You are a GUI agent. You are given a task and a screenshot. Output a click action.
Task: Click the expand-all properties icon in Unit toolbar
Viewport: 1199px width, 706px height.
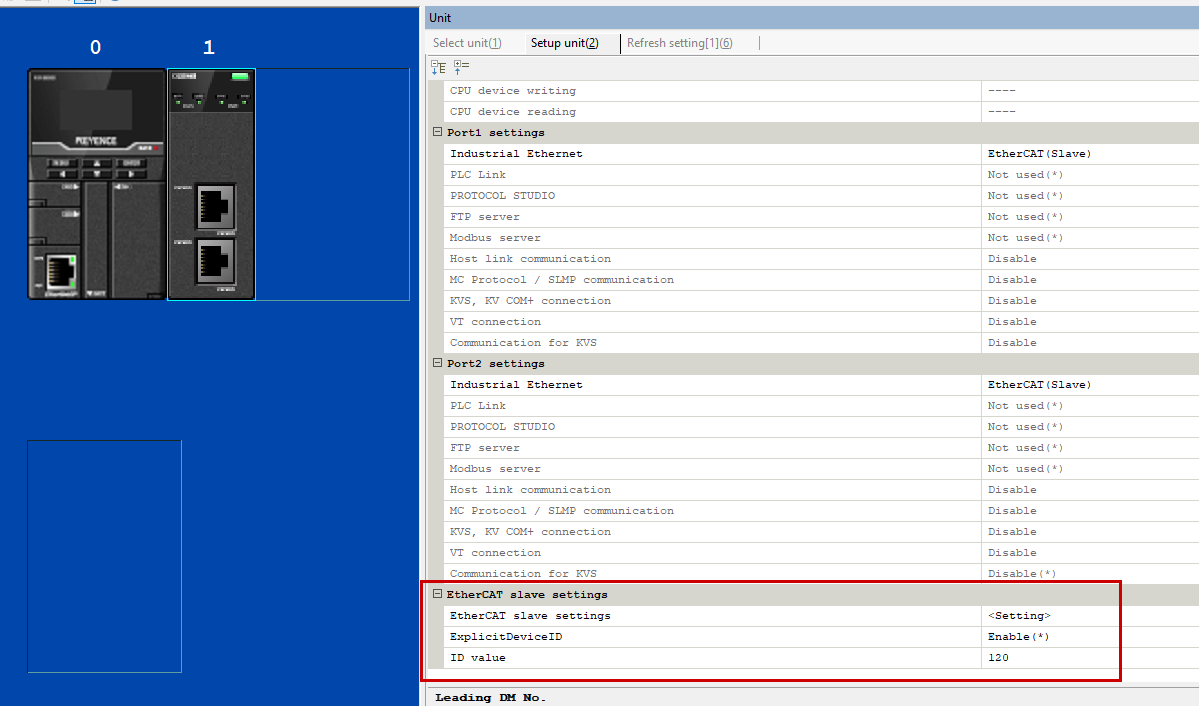461,67
